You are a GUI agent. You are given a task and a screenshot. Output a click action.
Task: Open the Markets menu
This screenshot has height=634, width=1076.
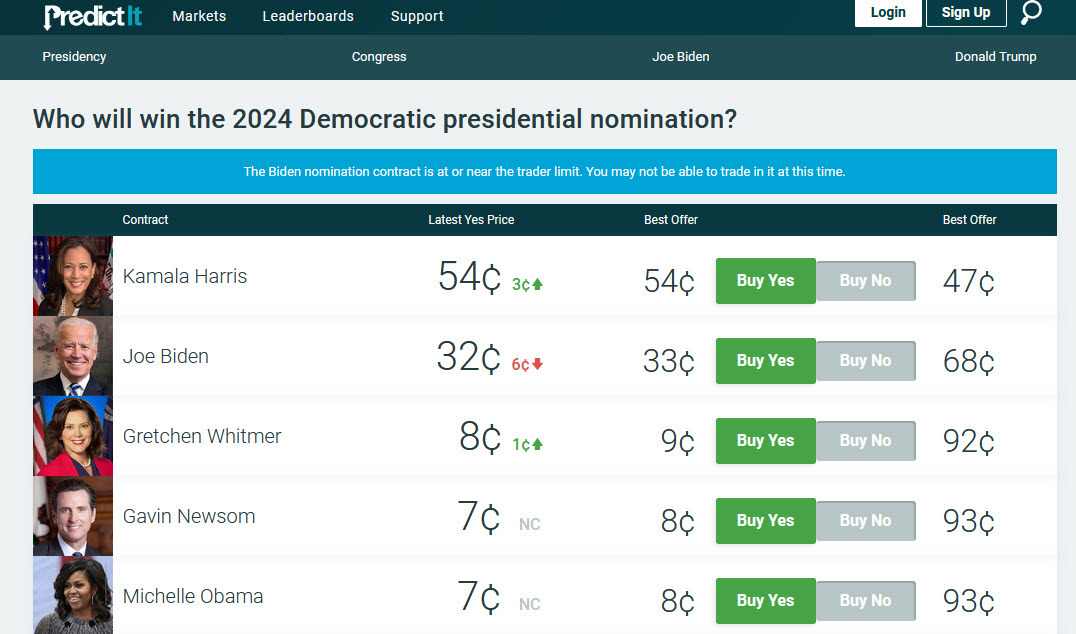[x=199, y=16]
